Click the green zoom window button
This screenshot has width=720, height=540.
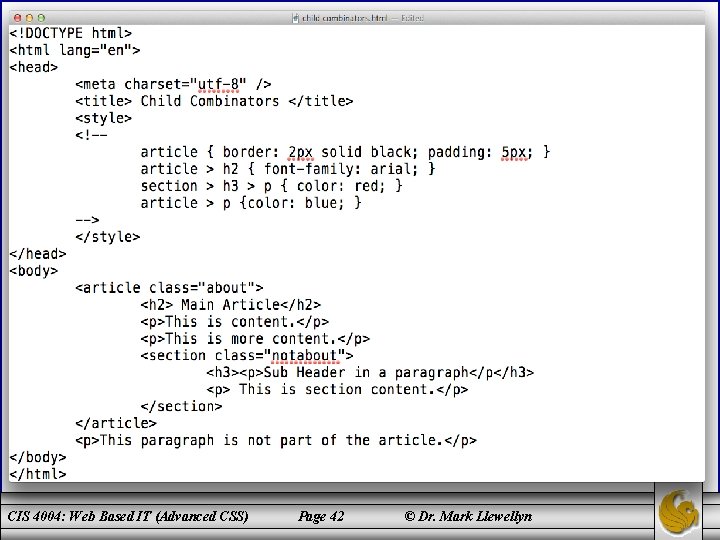tap(41, 18)
